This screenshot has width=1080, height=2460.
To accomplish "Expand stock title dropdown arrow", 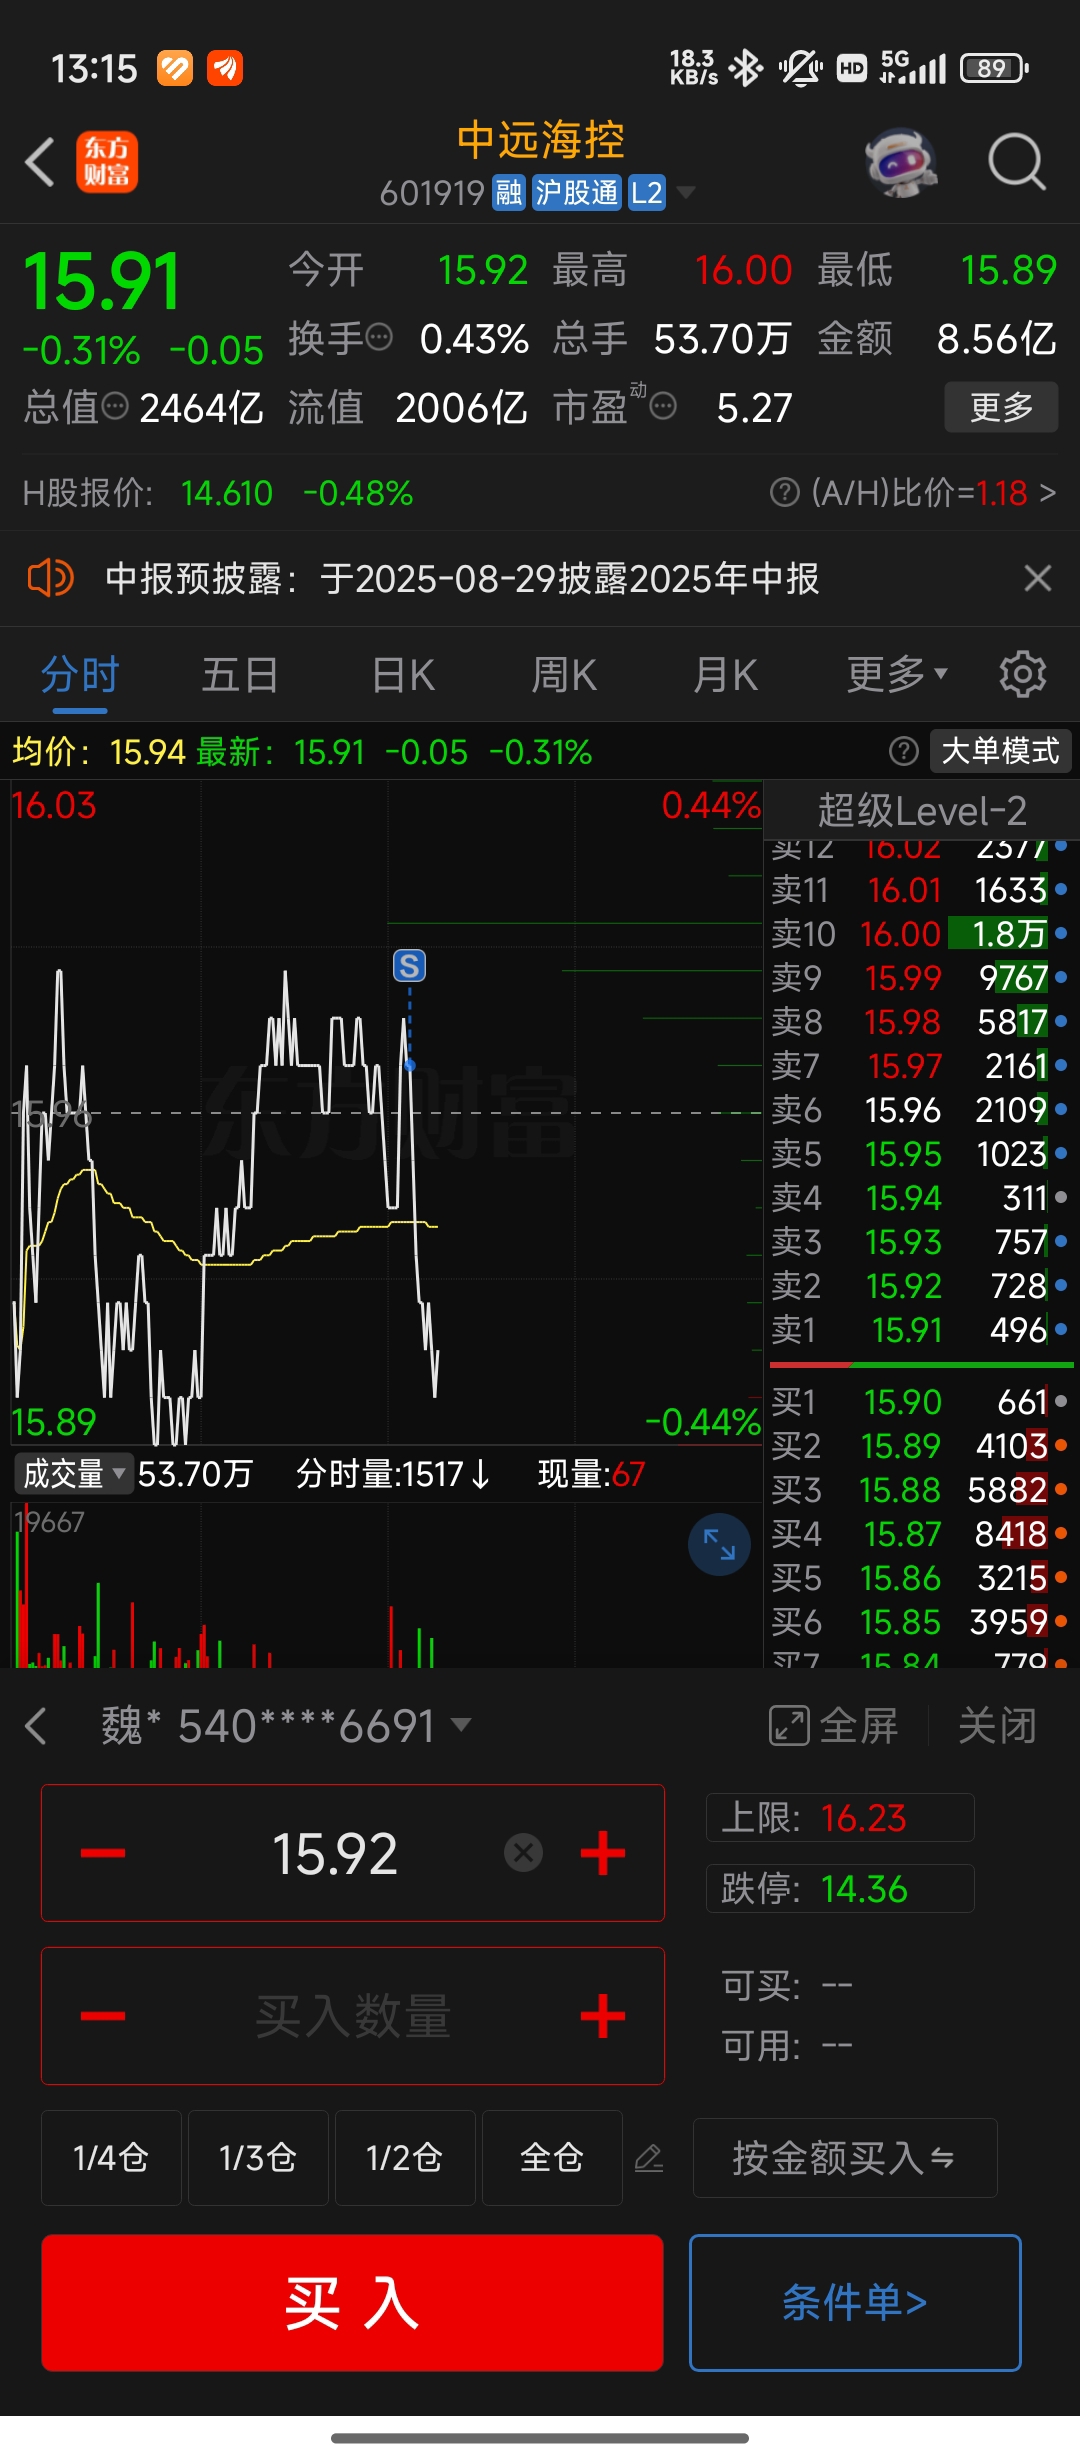I will [686, 192].
